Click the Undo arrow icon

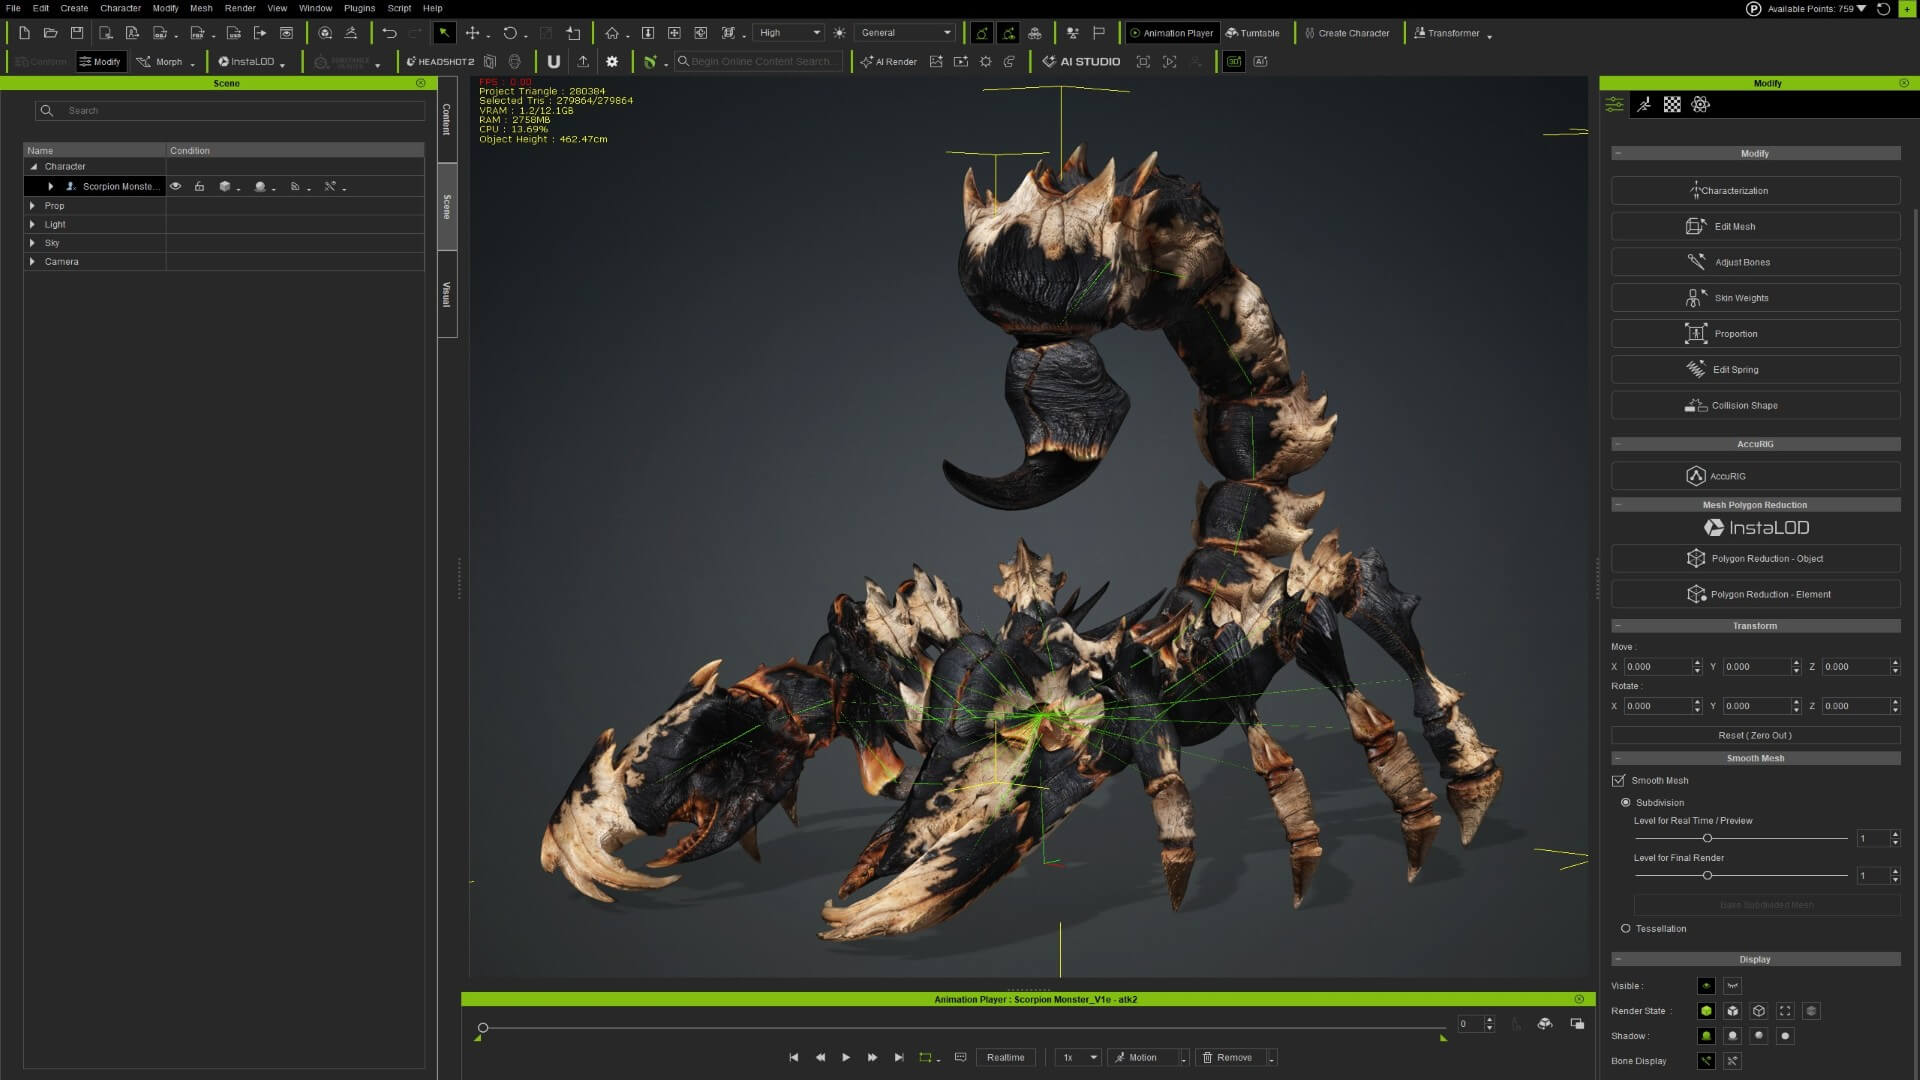[x=389, y=33]
